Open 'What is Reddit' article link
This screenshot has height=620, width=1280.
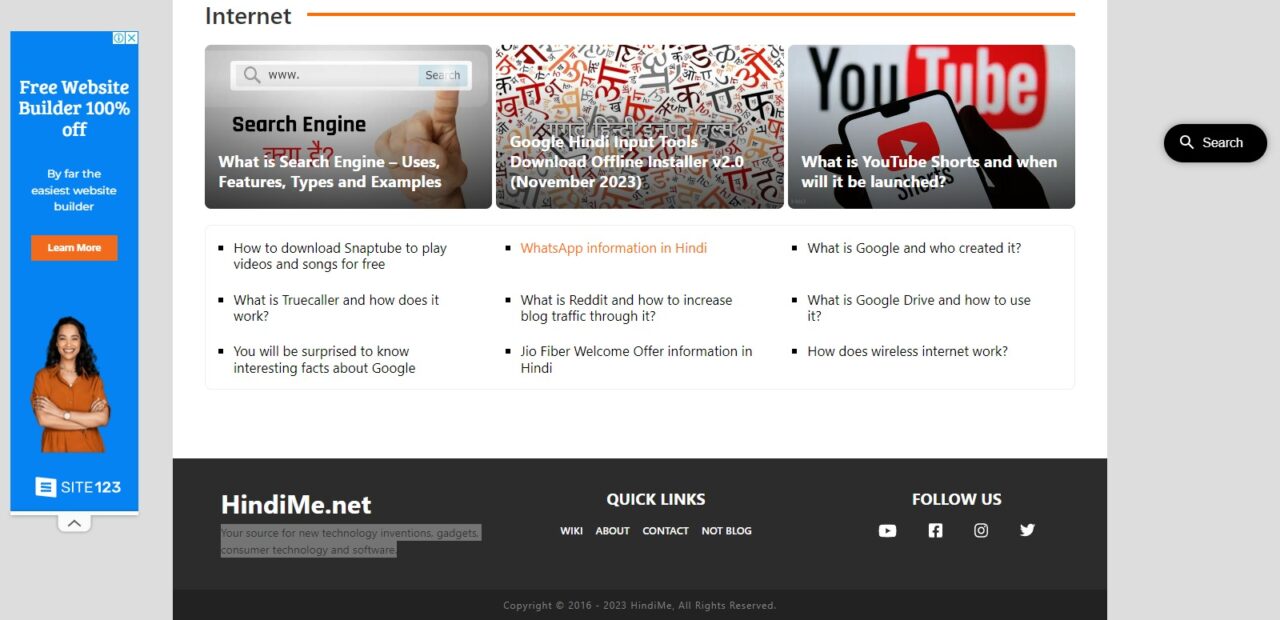[626, 308]
